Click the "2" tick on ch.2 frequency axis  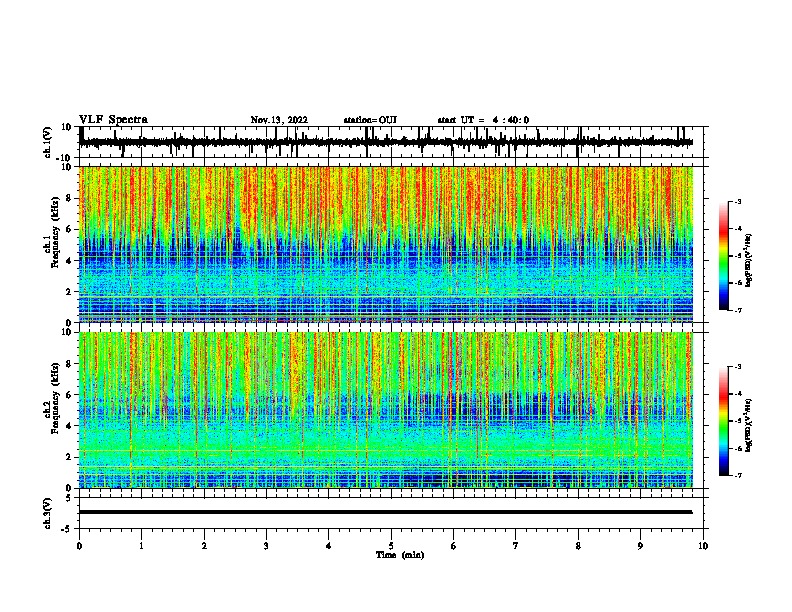[70, 457]
